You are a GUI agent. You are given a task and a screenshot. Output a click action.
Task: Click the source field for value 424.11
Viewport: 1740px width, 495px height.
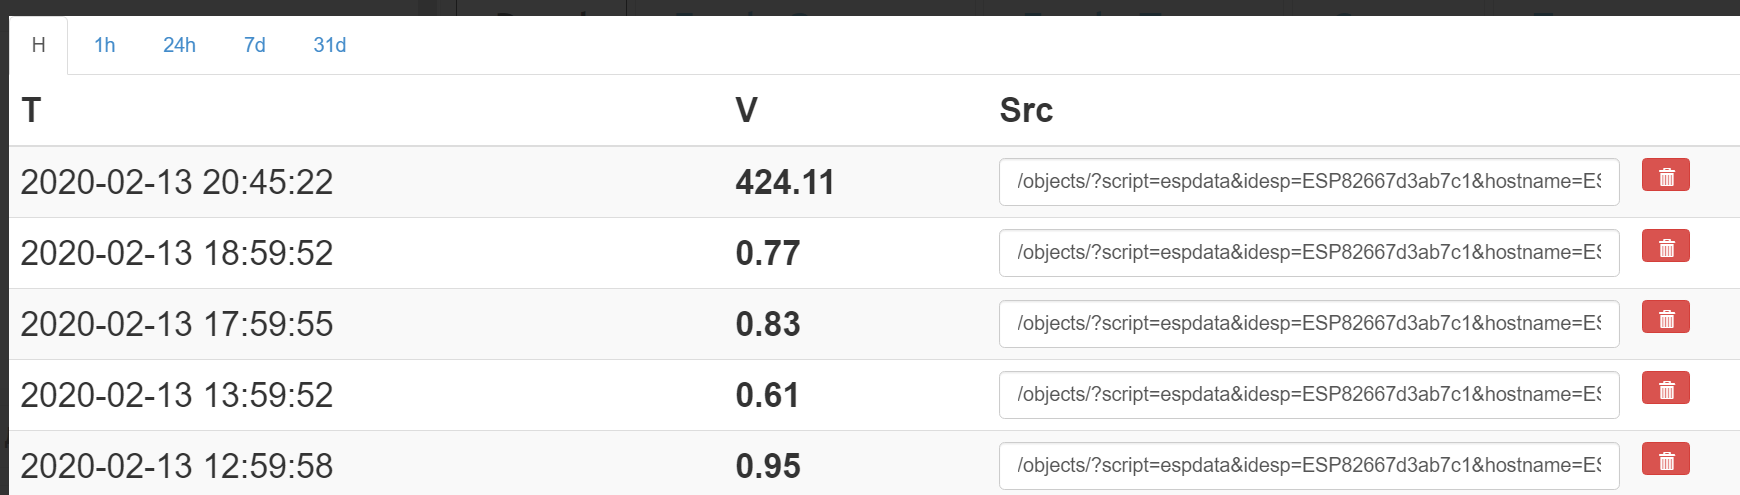[1308, 182]
